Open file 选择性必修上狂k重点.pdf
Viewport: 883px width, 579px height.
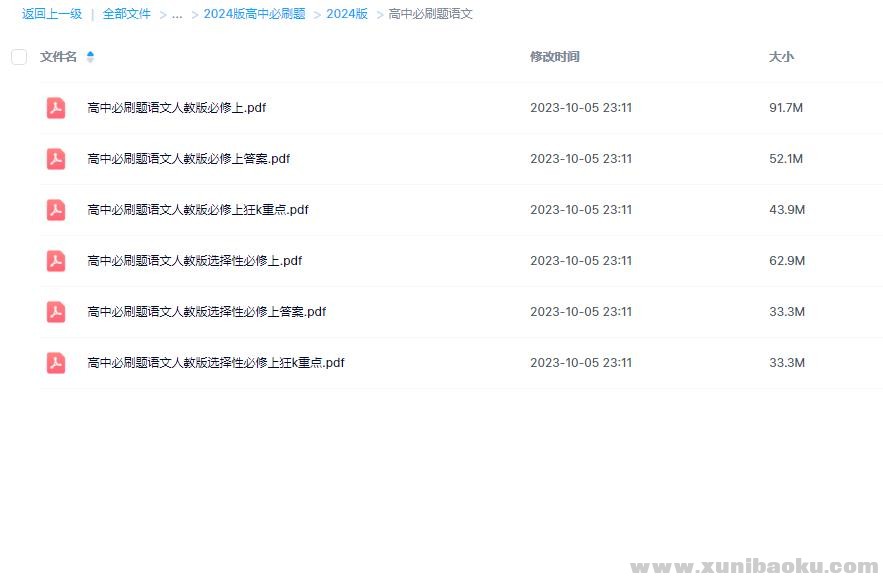point(216,363)
